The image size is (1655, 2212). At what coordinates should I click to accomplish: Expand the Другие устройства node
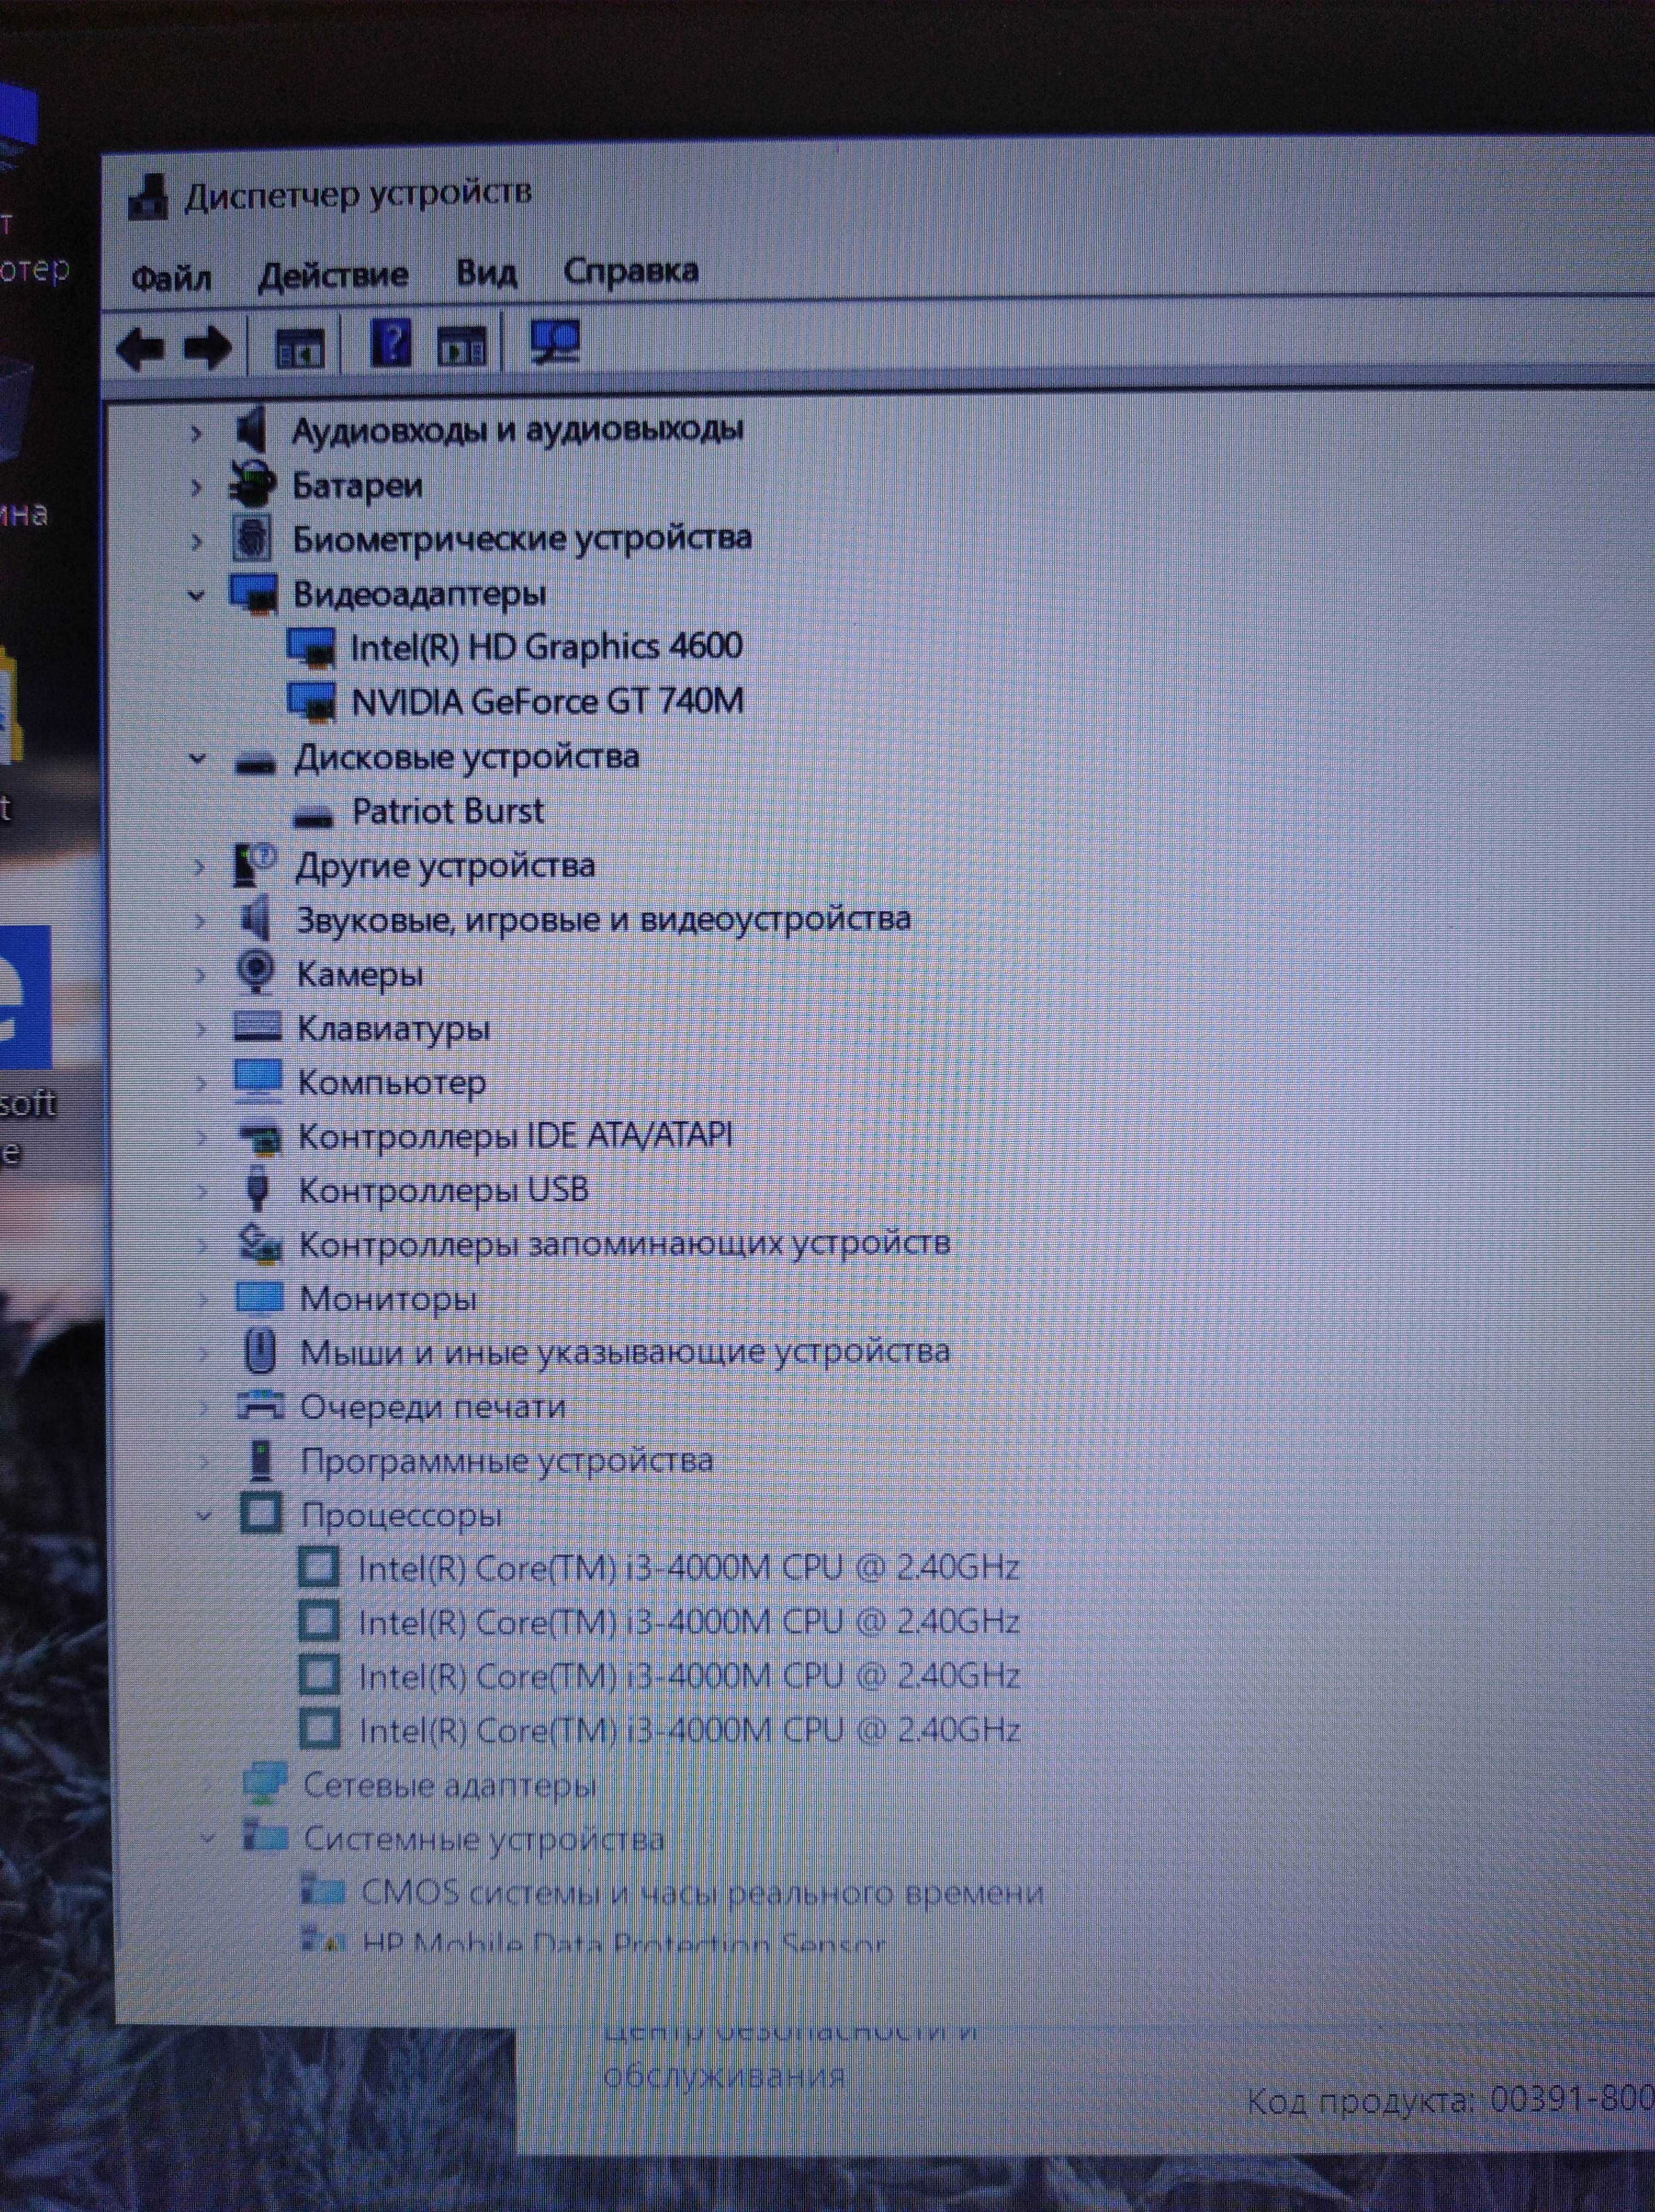point(199,867)
